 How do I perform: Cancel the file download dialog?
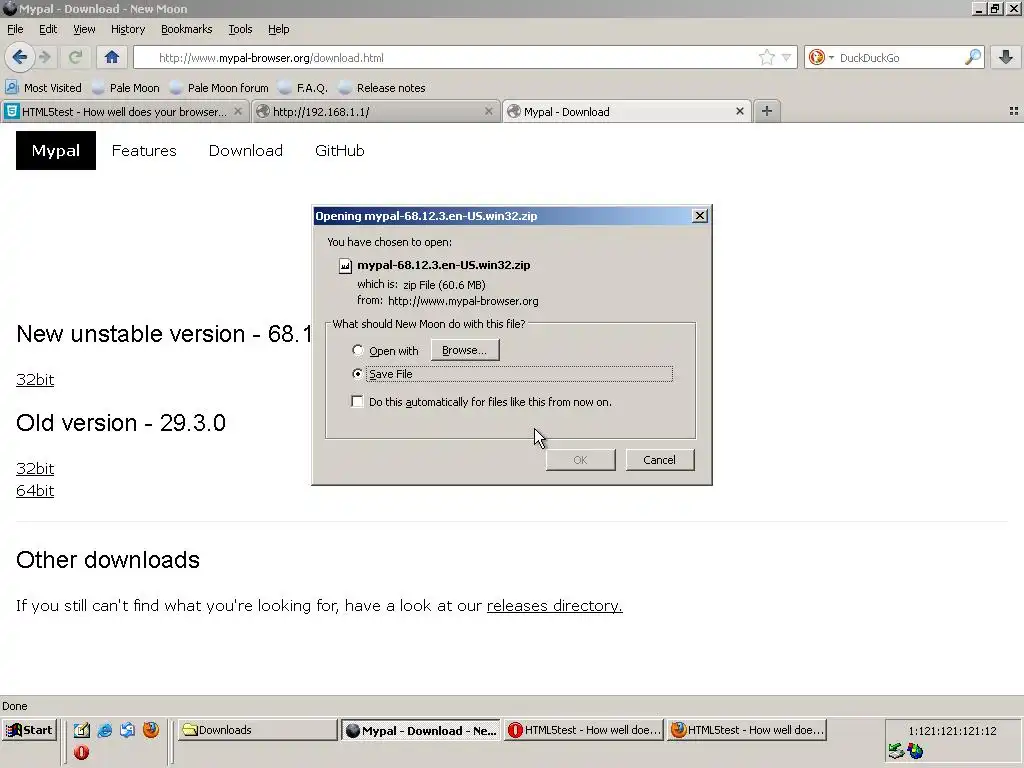(660, 460)
